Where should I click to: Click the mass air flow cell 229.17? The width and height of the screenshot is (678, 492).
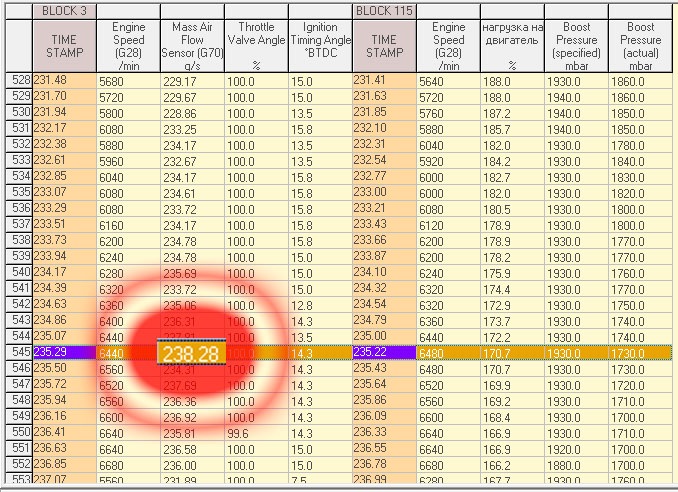pos(192,81)
